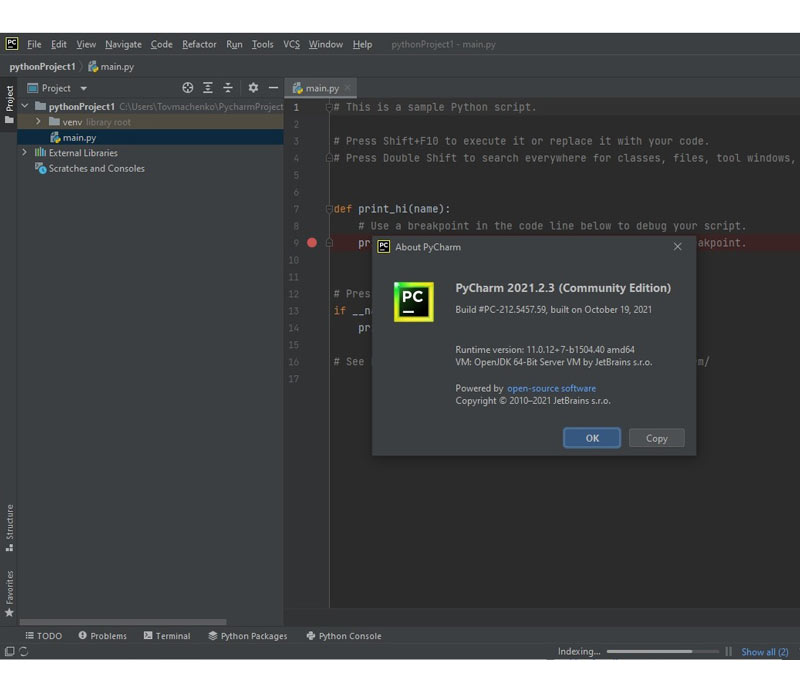The width and height of the screenshot is (800, 685).
Task: Click the tool window quick access icon
Action: coord(9,651)
